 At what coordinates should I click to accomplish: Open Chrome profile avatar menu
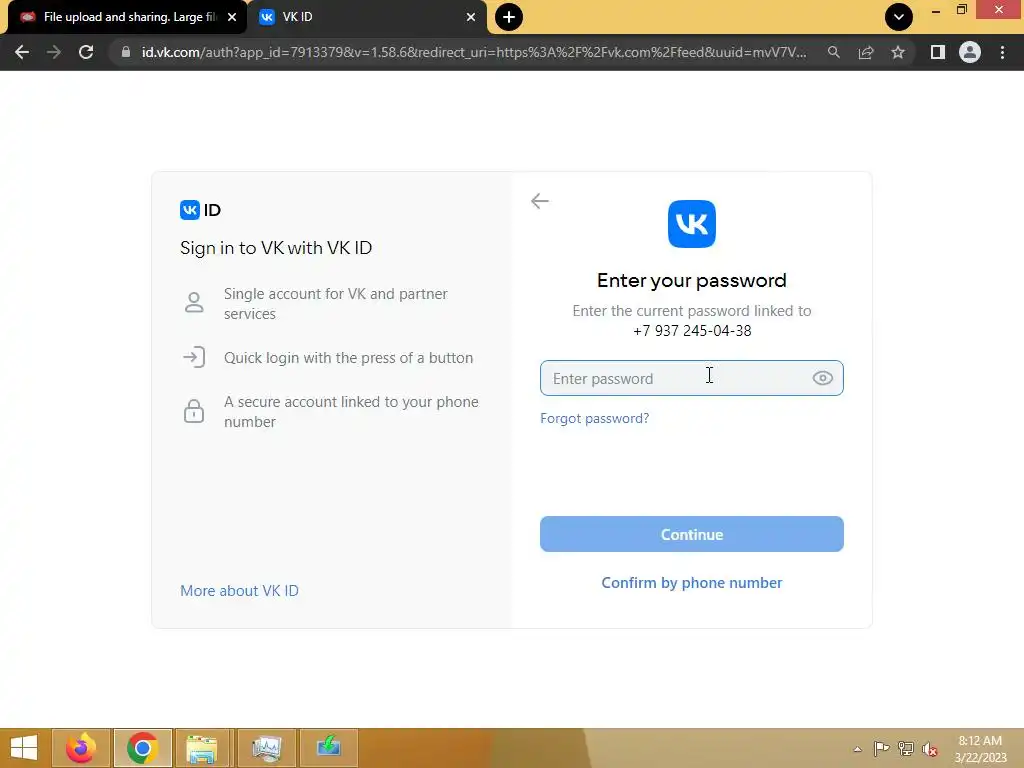click(970, 52)
